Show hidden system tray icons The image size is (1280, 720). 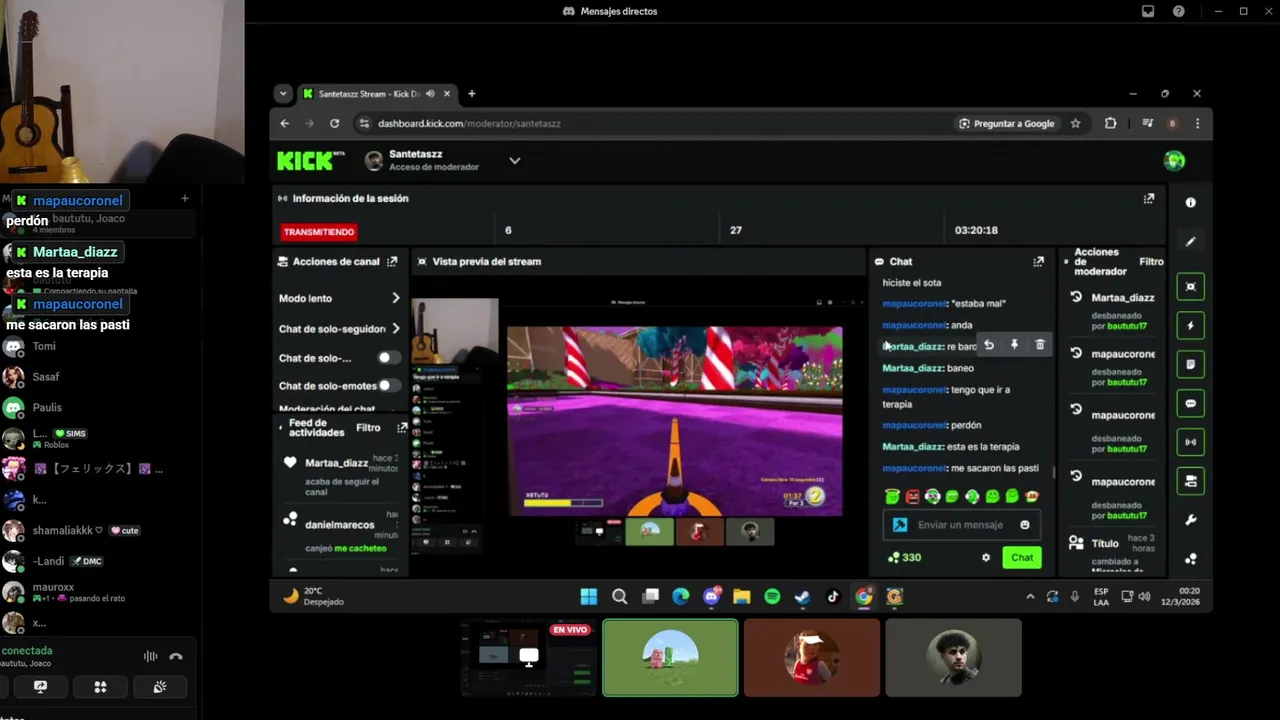tap(1030, 597)
